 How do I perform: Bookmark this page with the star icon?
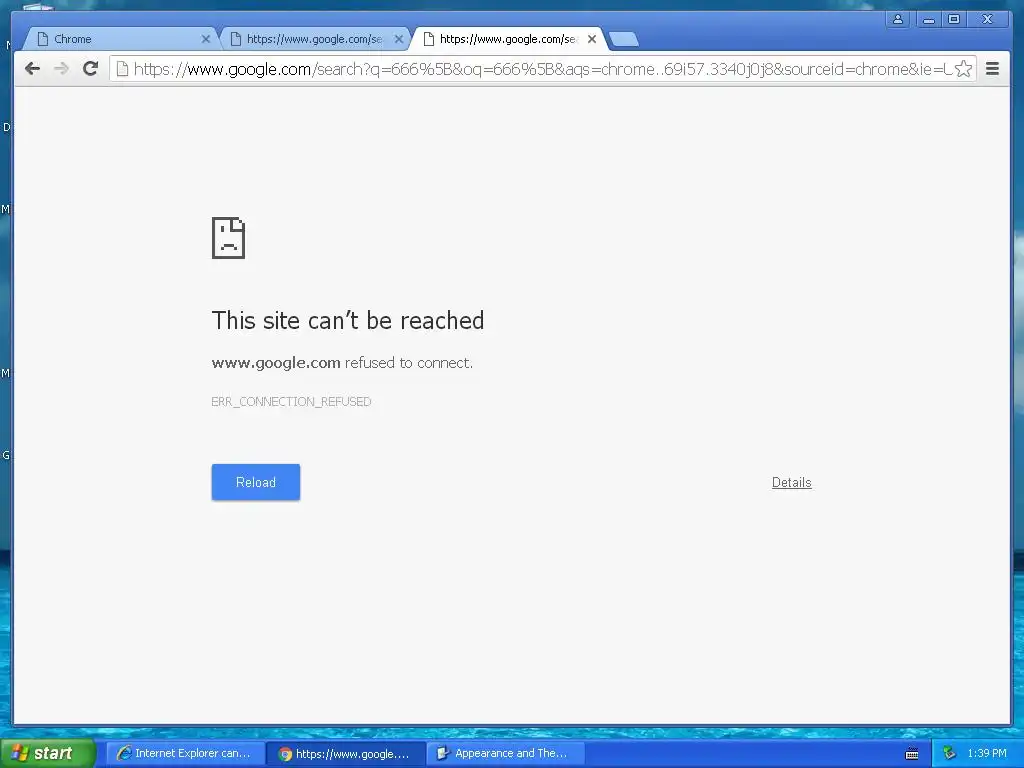pyautogui.click(x=963, y=69)
